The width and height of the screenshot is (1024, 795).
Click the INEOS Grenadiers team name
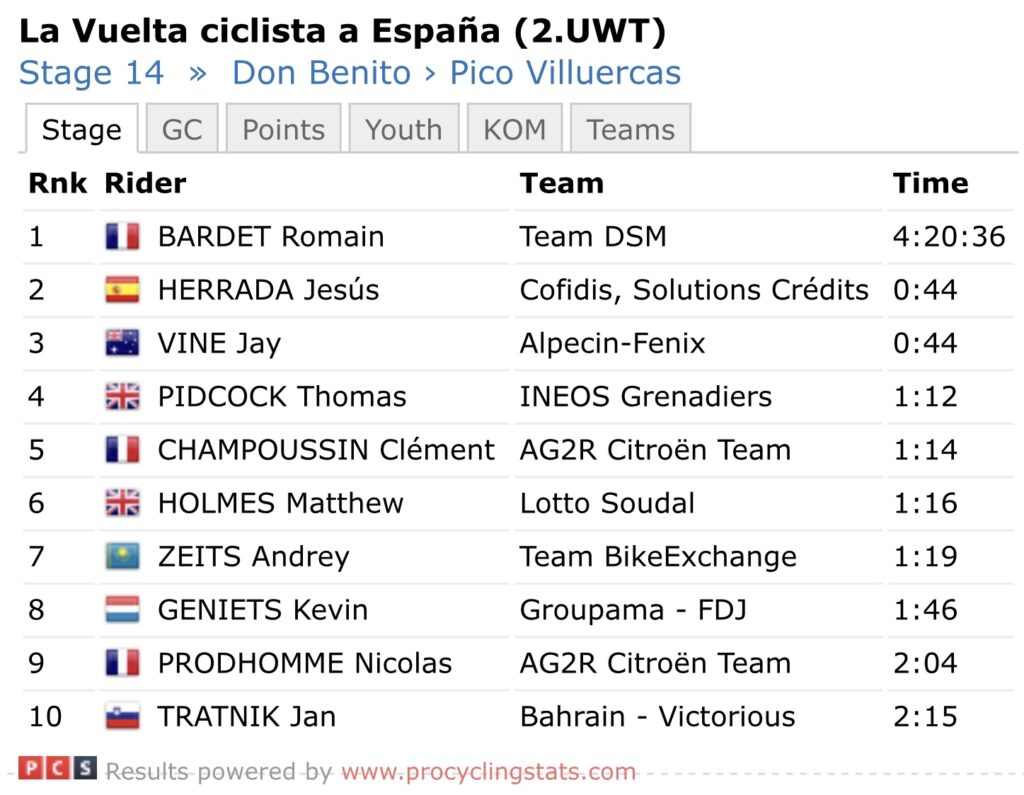click(645, 397)
